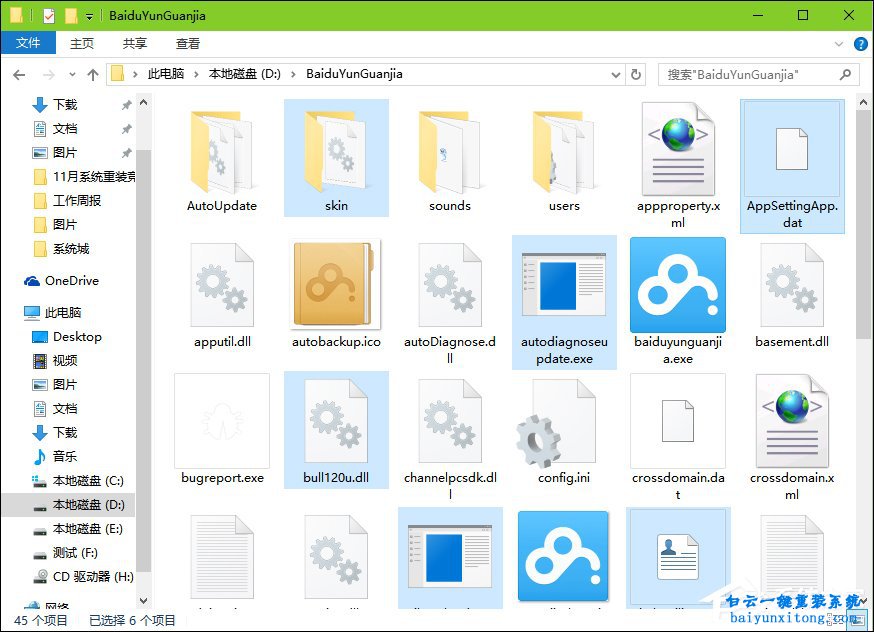Expand the Quick Access Toolbar customize menu
Viewport: 874px width, 632px height.
tap(89, 15)
